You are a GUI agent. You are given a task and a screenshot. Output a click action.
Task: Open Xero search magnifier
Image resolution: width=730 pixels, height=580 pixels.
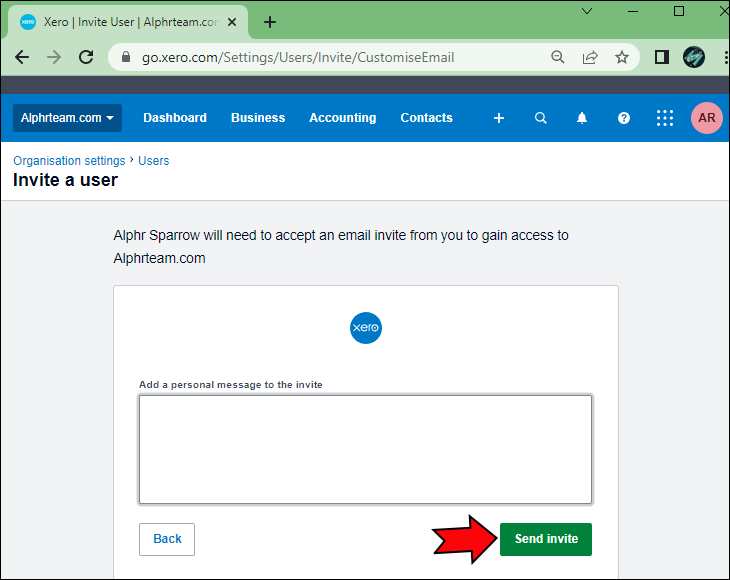click(x=541, y=118)
